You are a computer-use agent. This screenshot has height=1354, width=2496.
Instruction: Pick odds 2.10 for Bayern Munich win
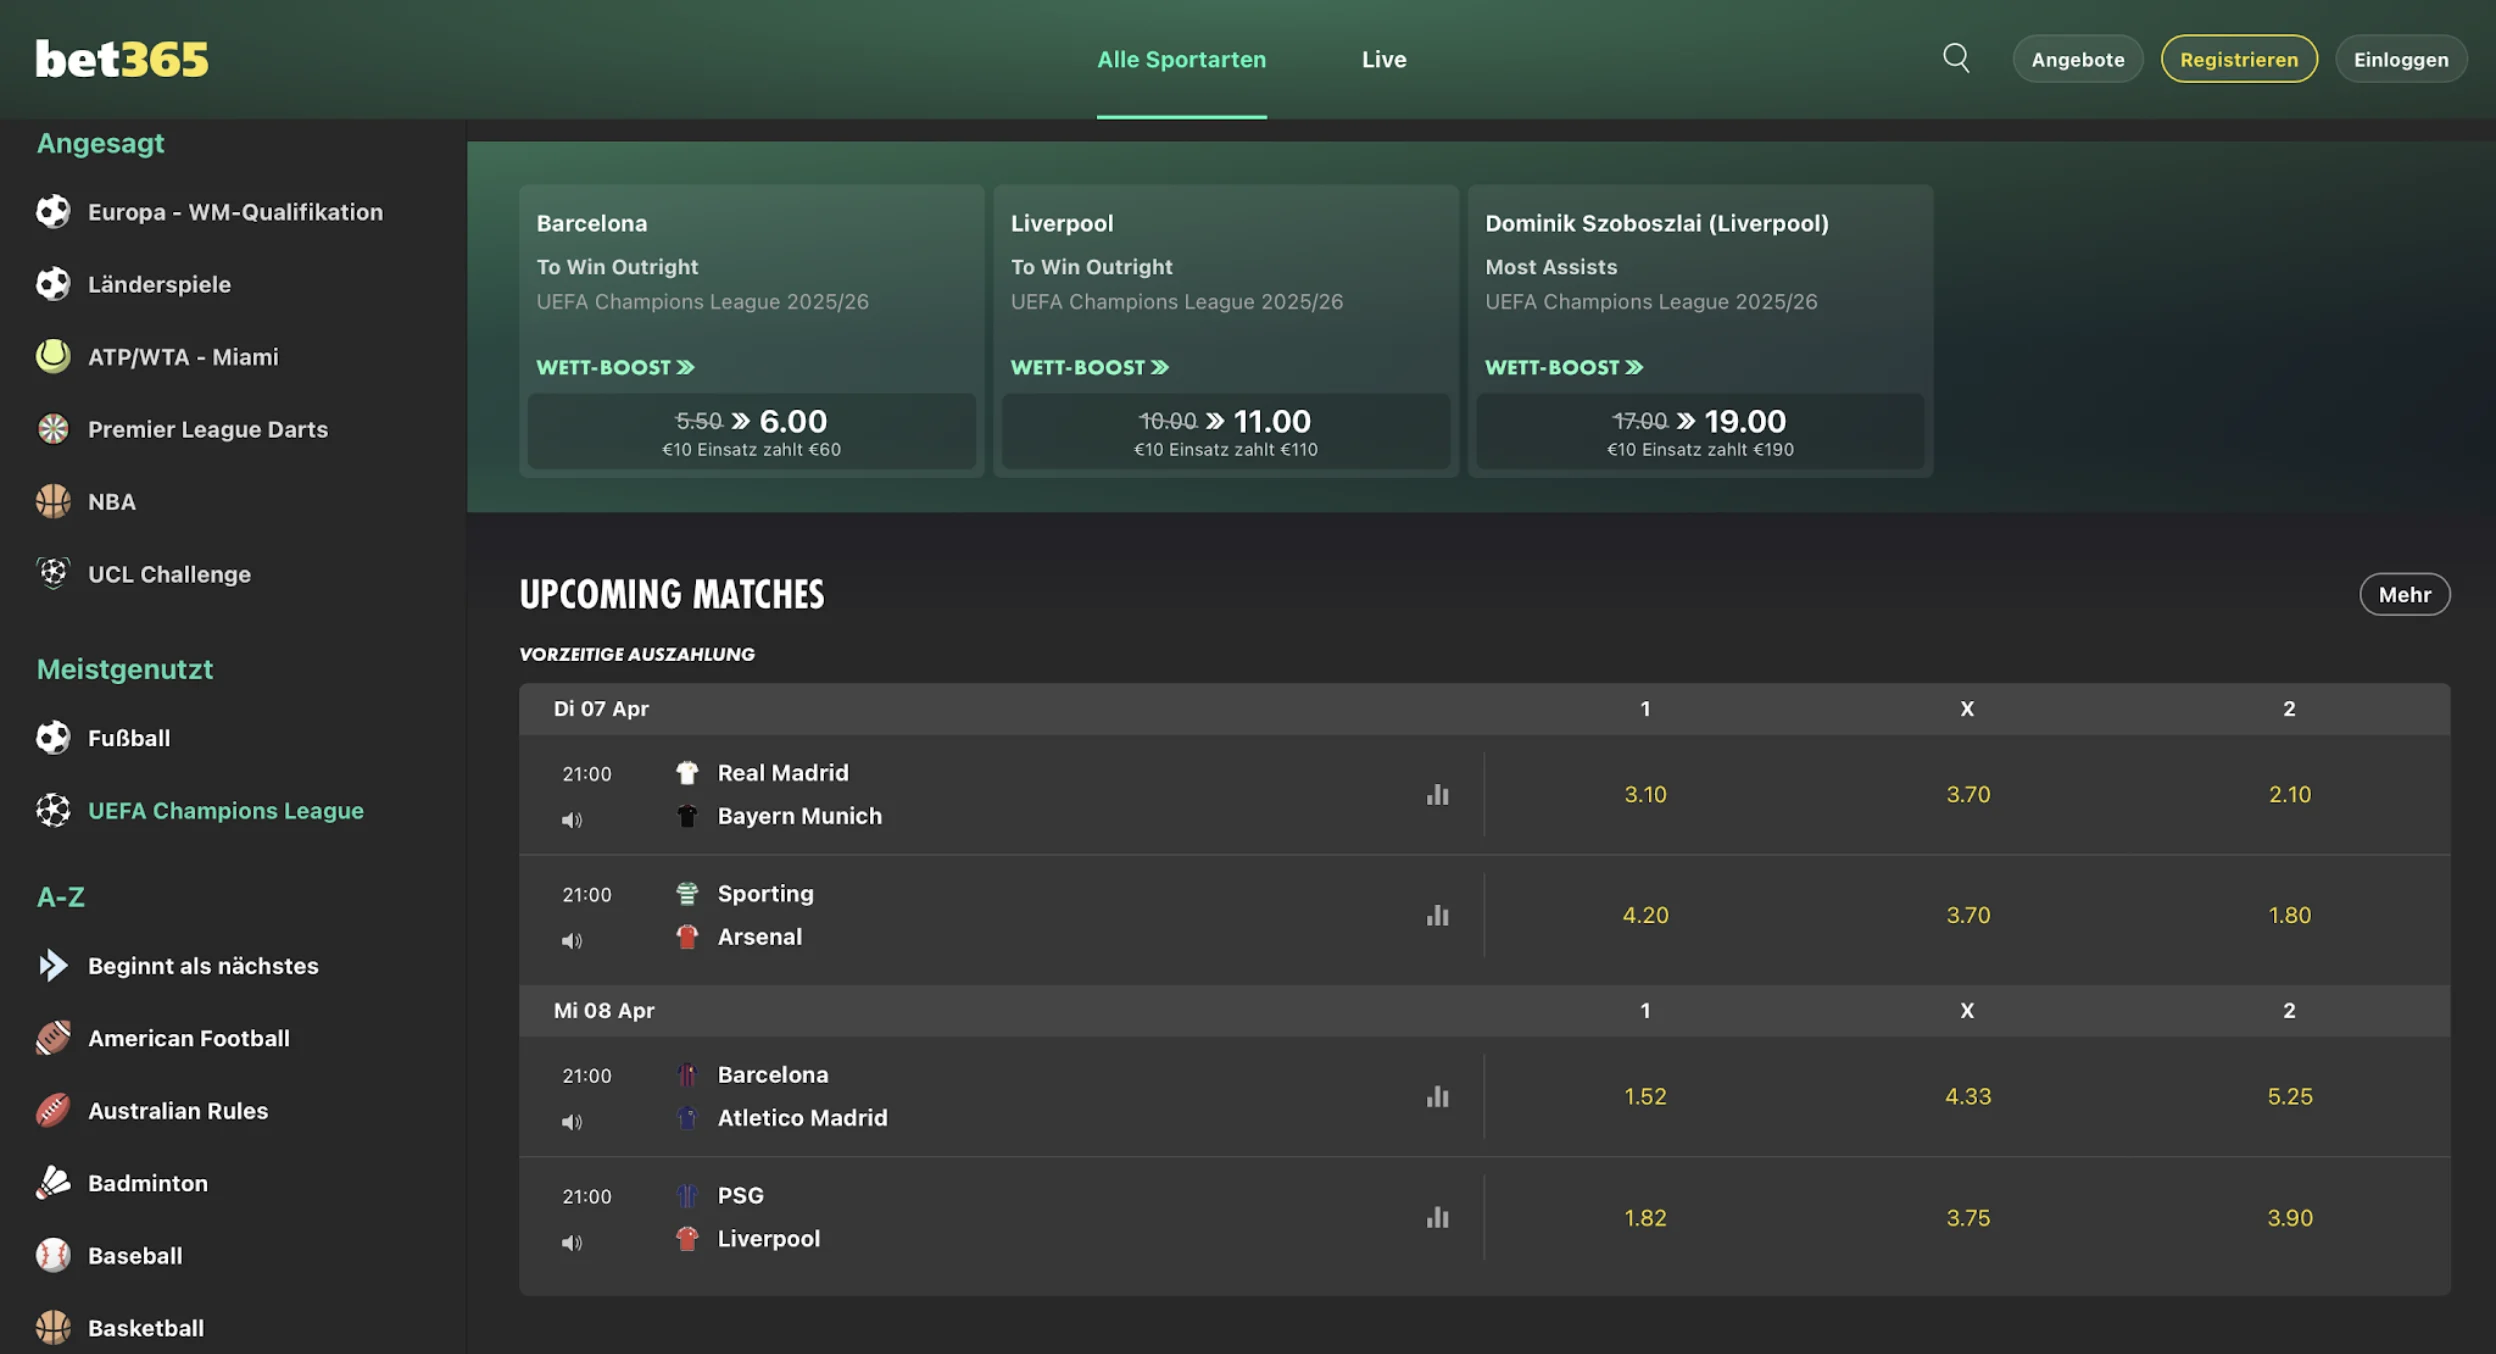tap(2289, 795)
